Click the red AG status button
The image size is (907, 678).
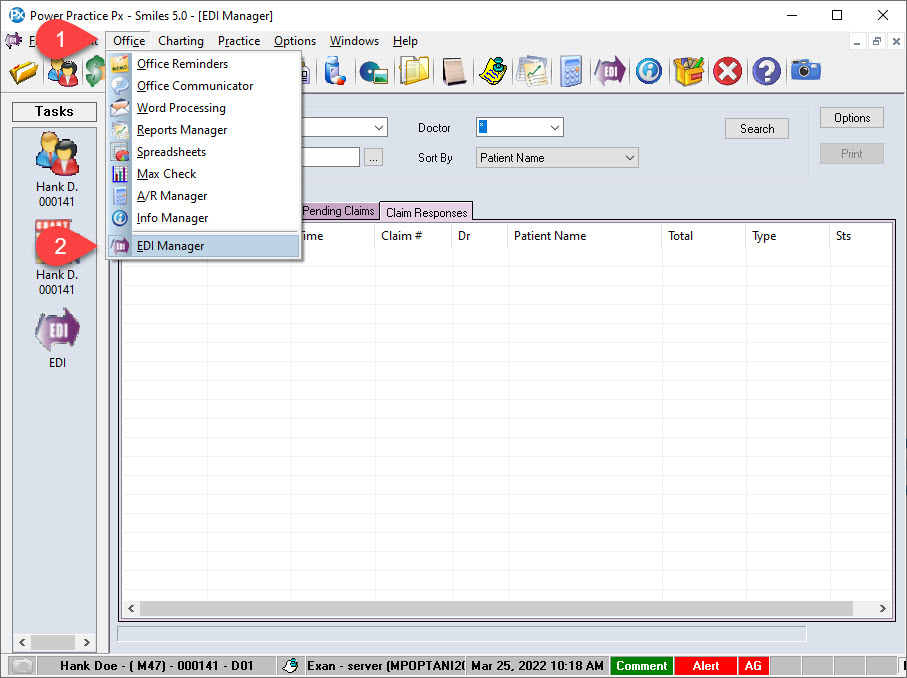[x=753, y=666]
